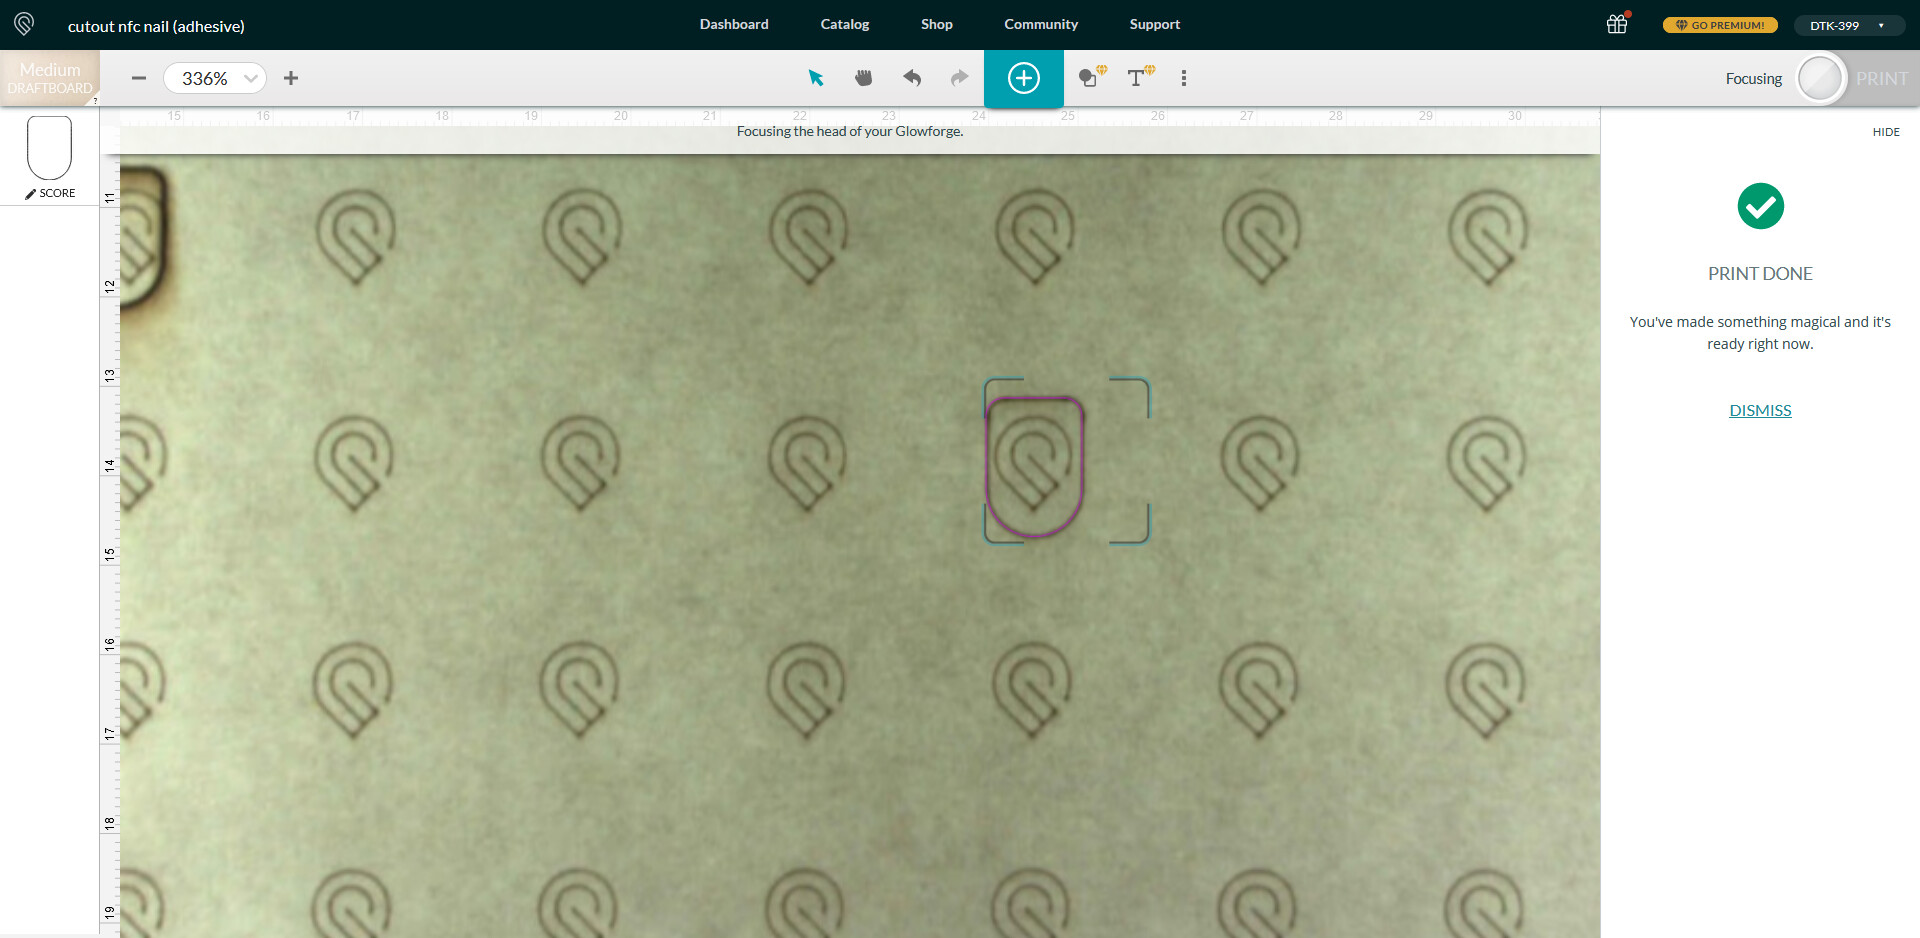Image resolution: width=1920 pixels, height=938 pixels.
Task: Select the SCORE step thumbnail
Action: click(x=50, y=157)
